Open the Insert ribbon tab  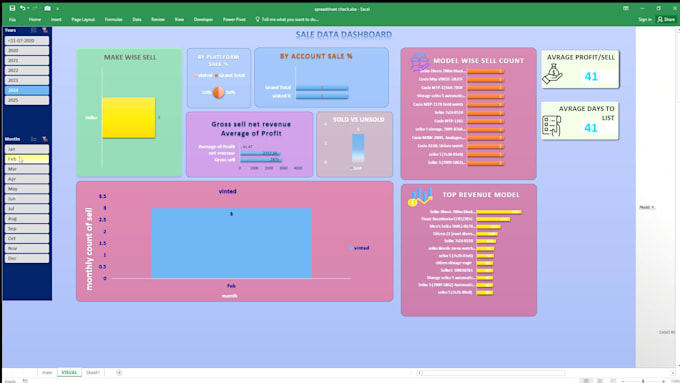point(56,20)
